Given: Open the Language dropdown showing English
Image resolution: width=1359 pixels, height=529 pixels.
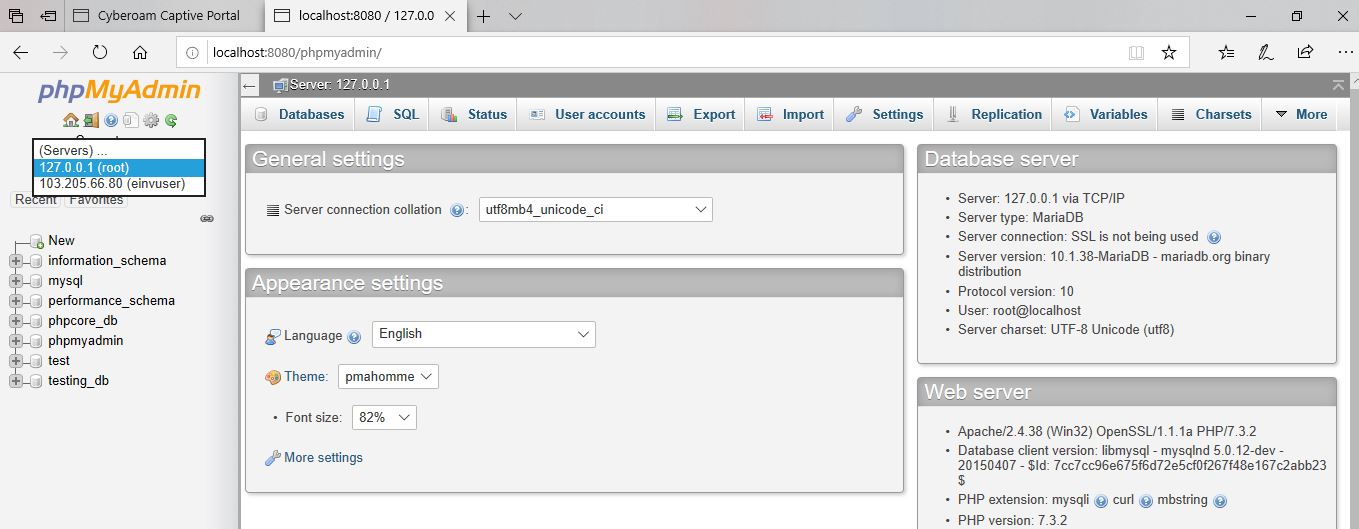Looking at the screenshot, I should [x=484, y=334].
